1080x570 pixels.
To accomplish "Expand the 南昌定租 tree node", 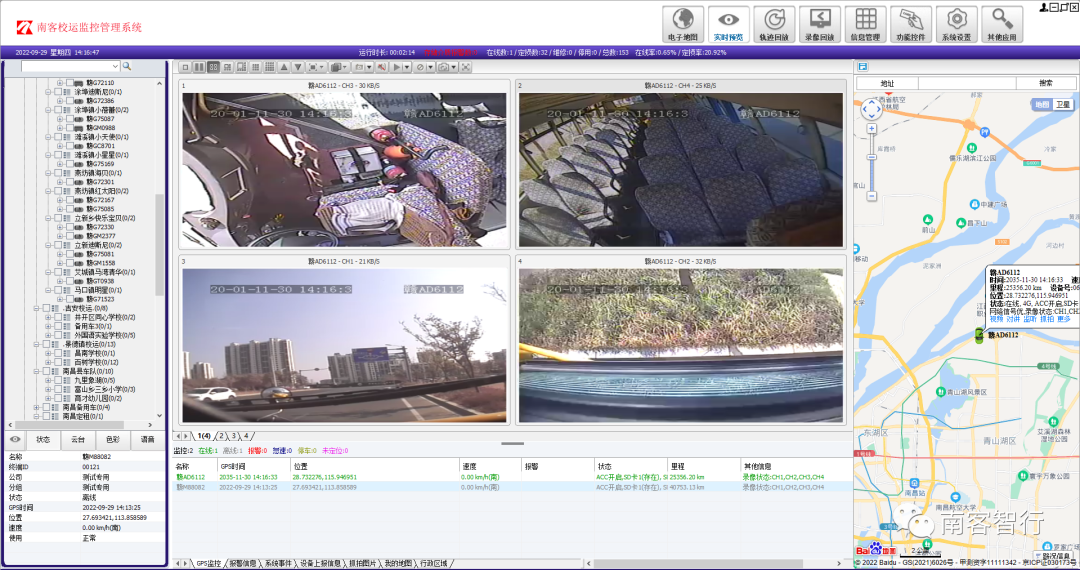I will tap(36, 416).
